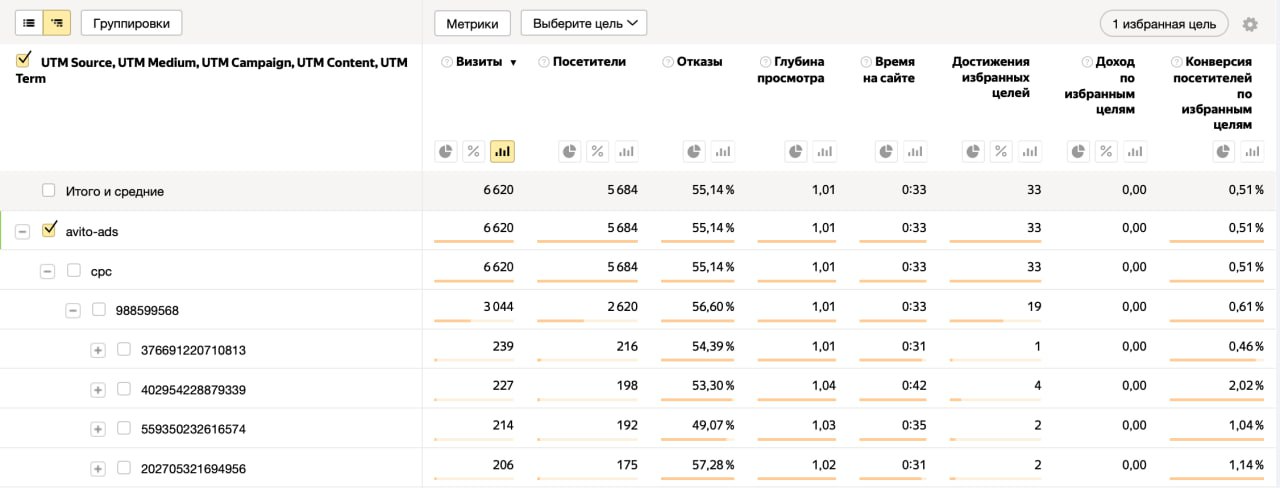The width and height of the screenshot is (1280, 488).
Task: Sort by Визиты column header
Action: point(478,62)
